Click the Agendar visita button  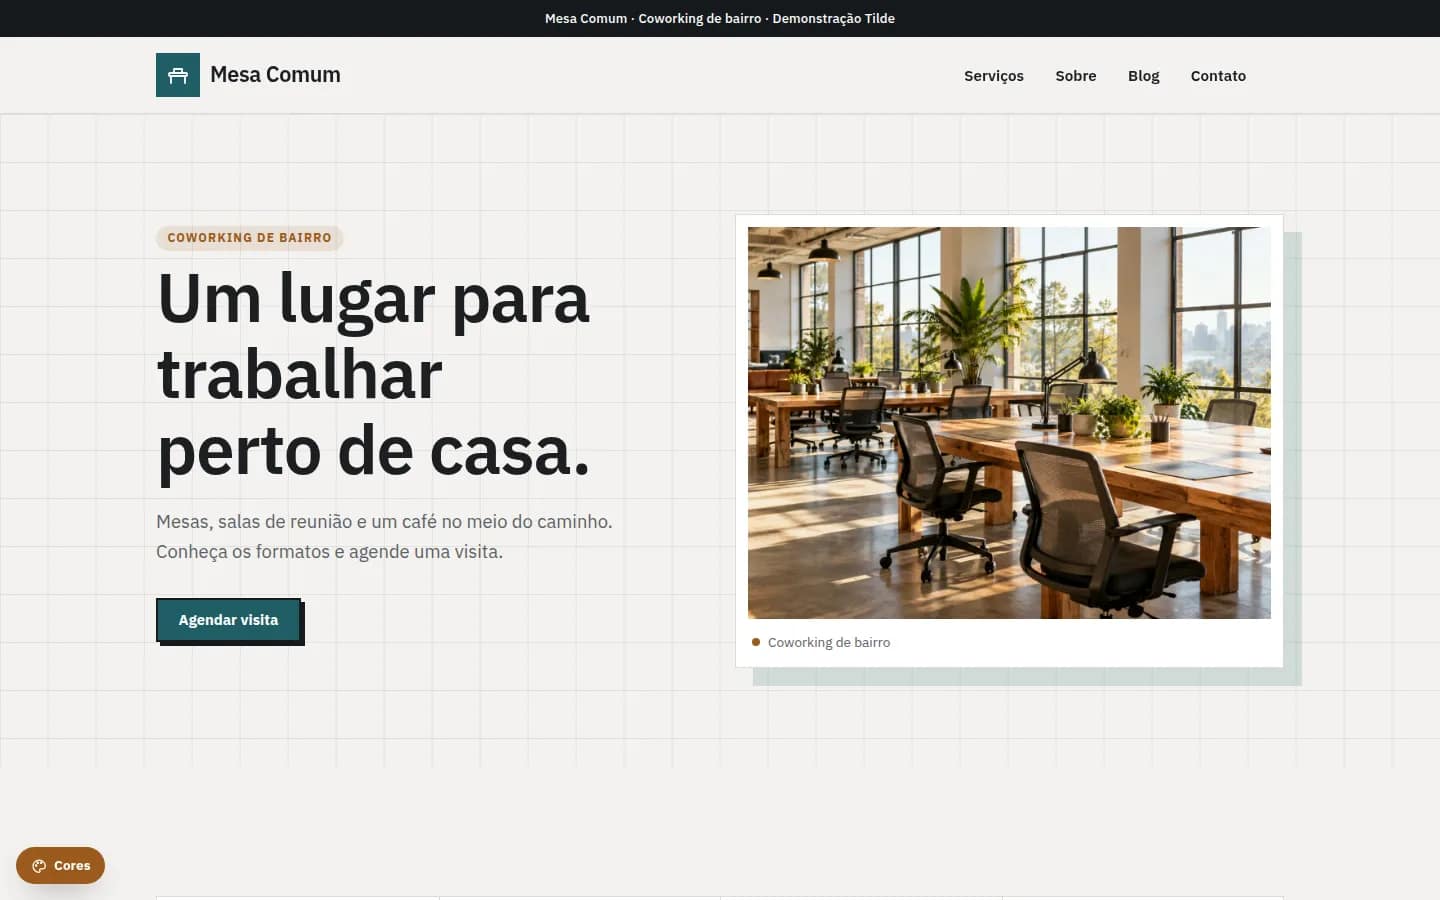[x=229, y=620]
